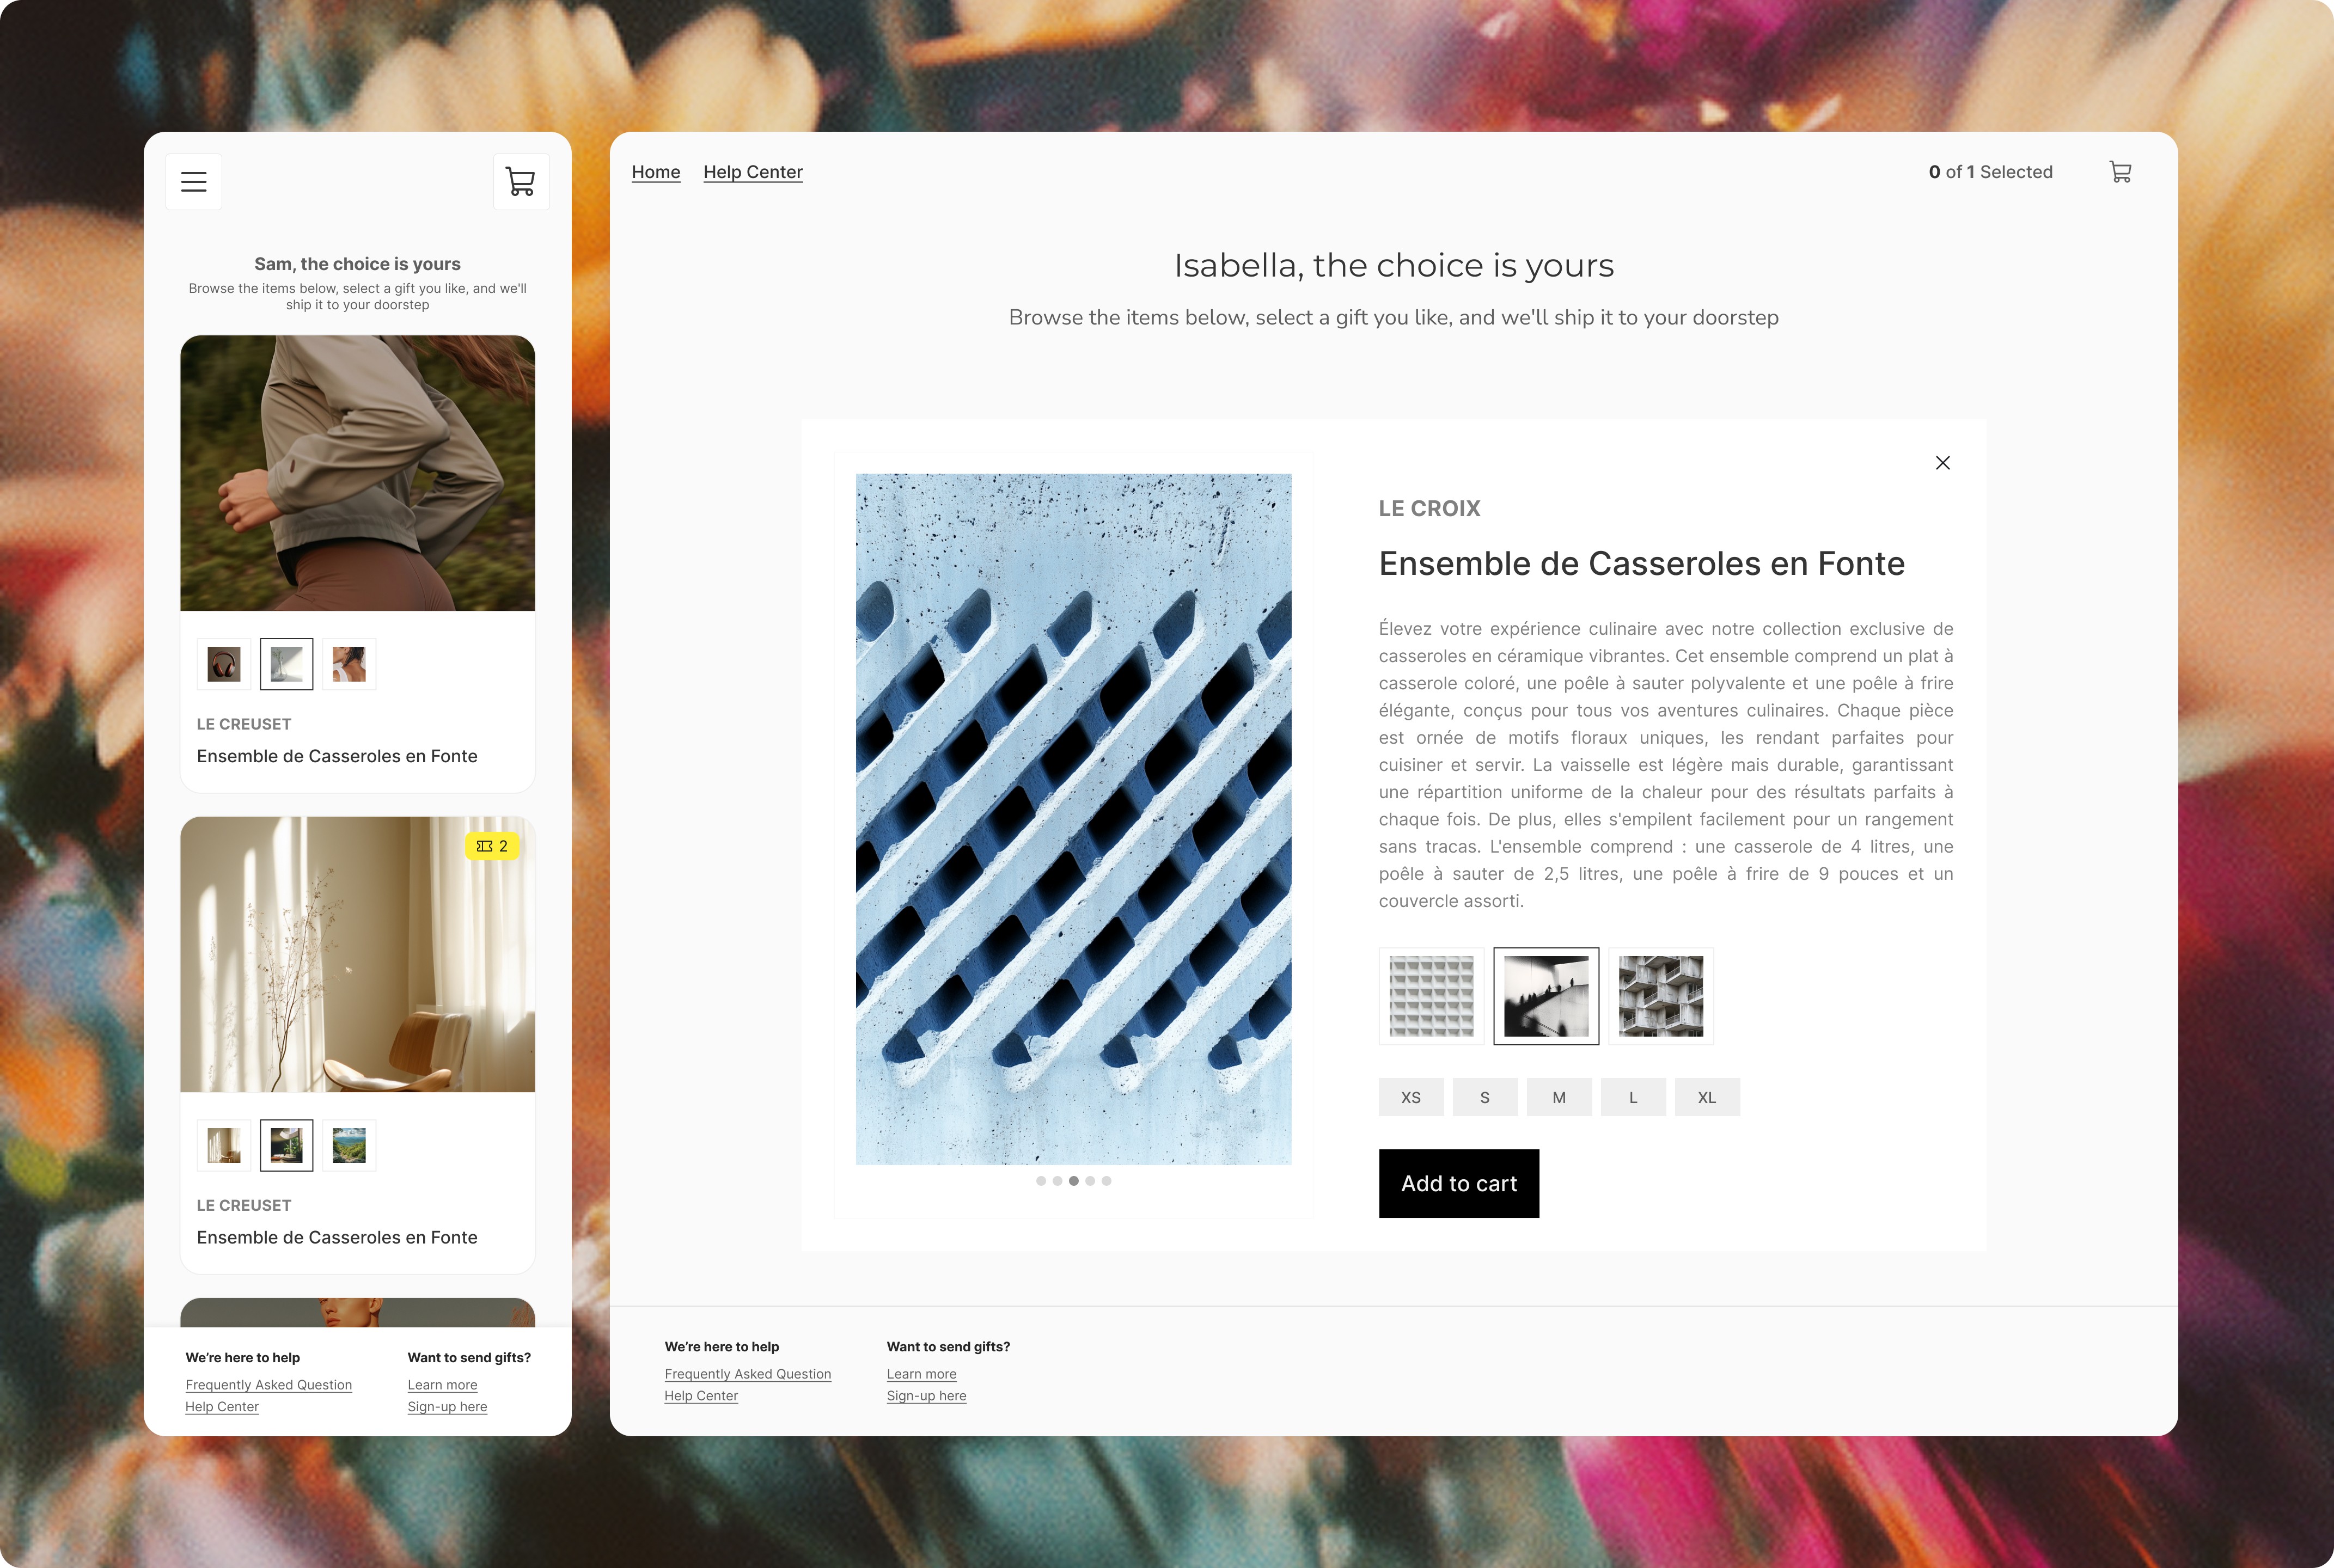Click Sign-up here in mobile footer
2334x1568 pixels.
[447, 1407]
